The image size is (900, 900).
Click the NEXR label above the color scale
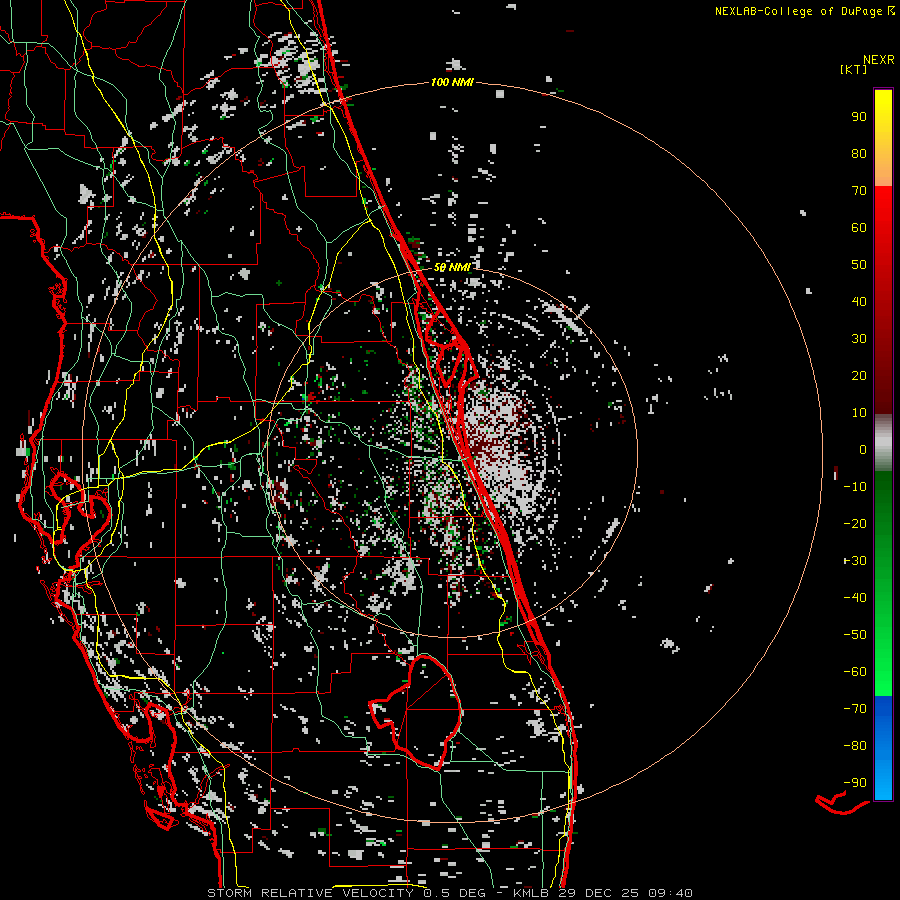(878, 59)
